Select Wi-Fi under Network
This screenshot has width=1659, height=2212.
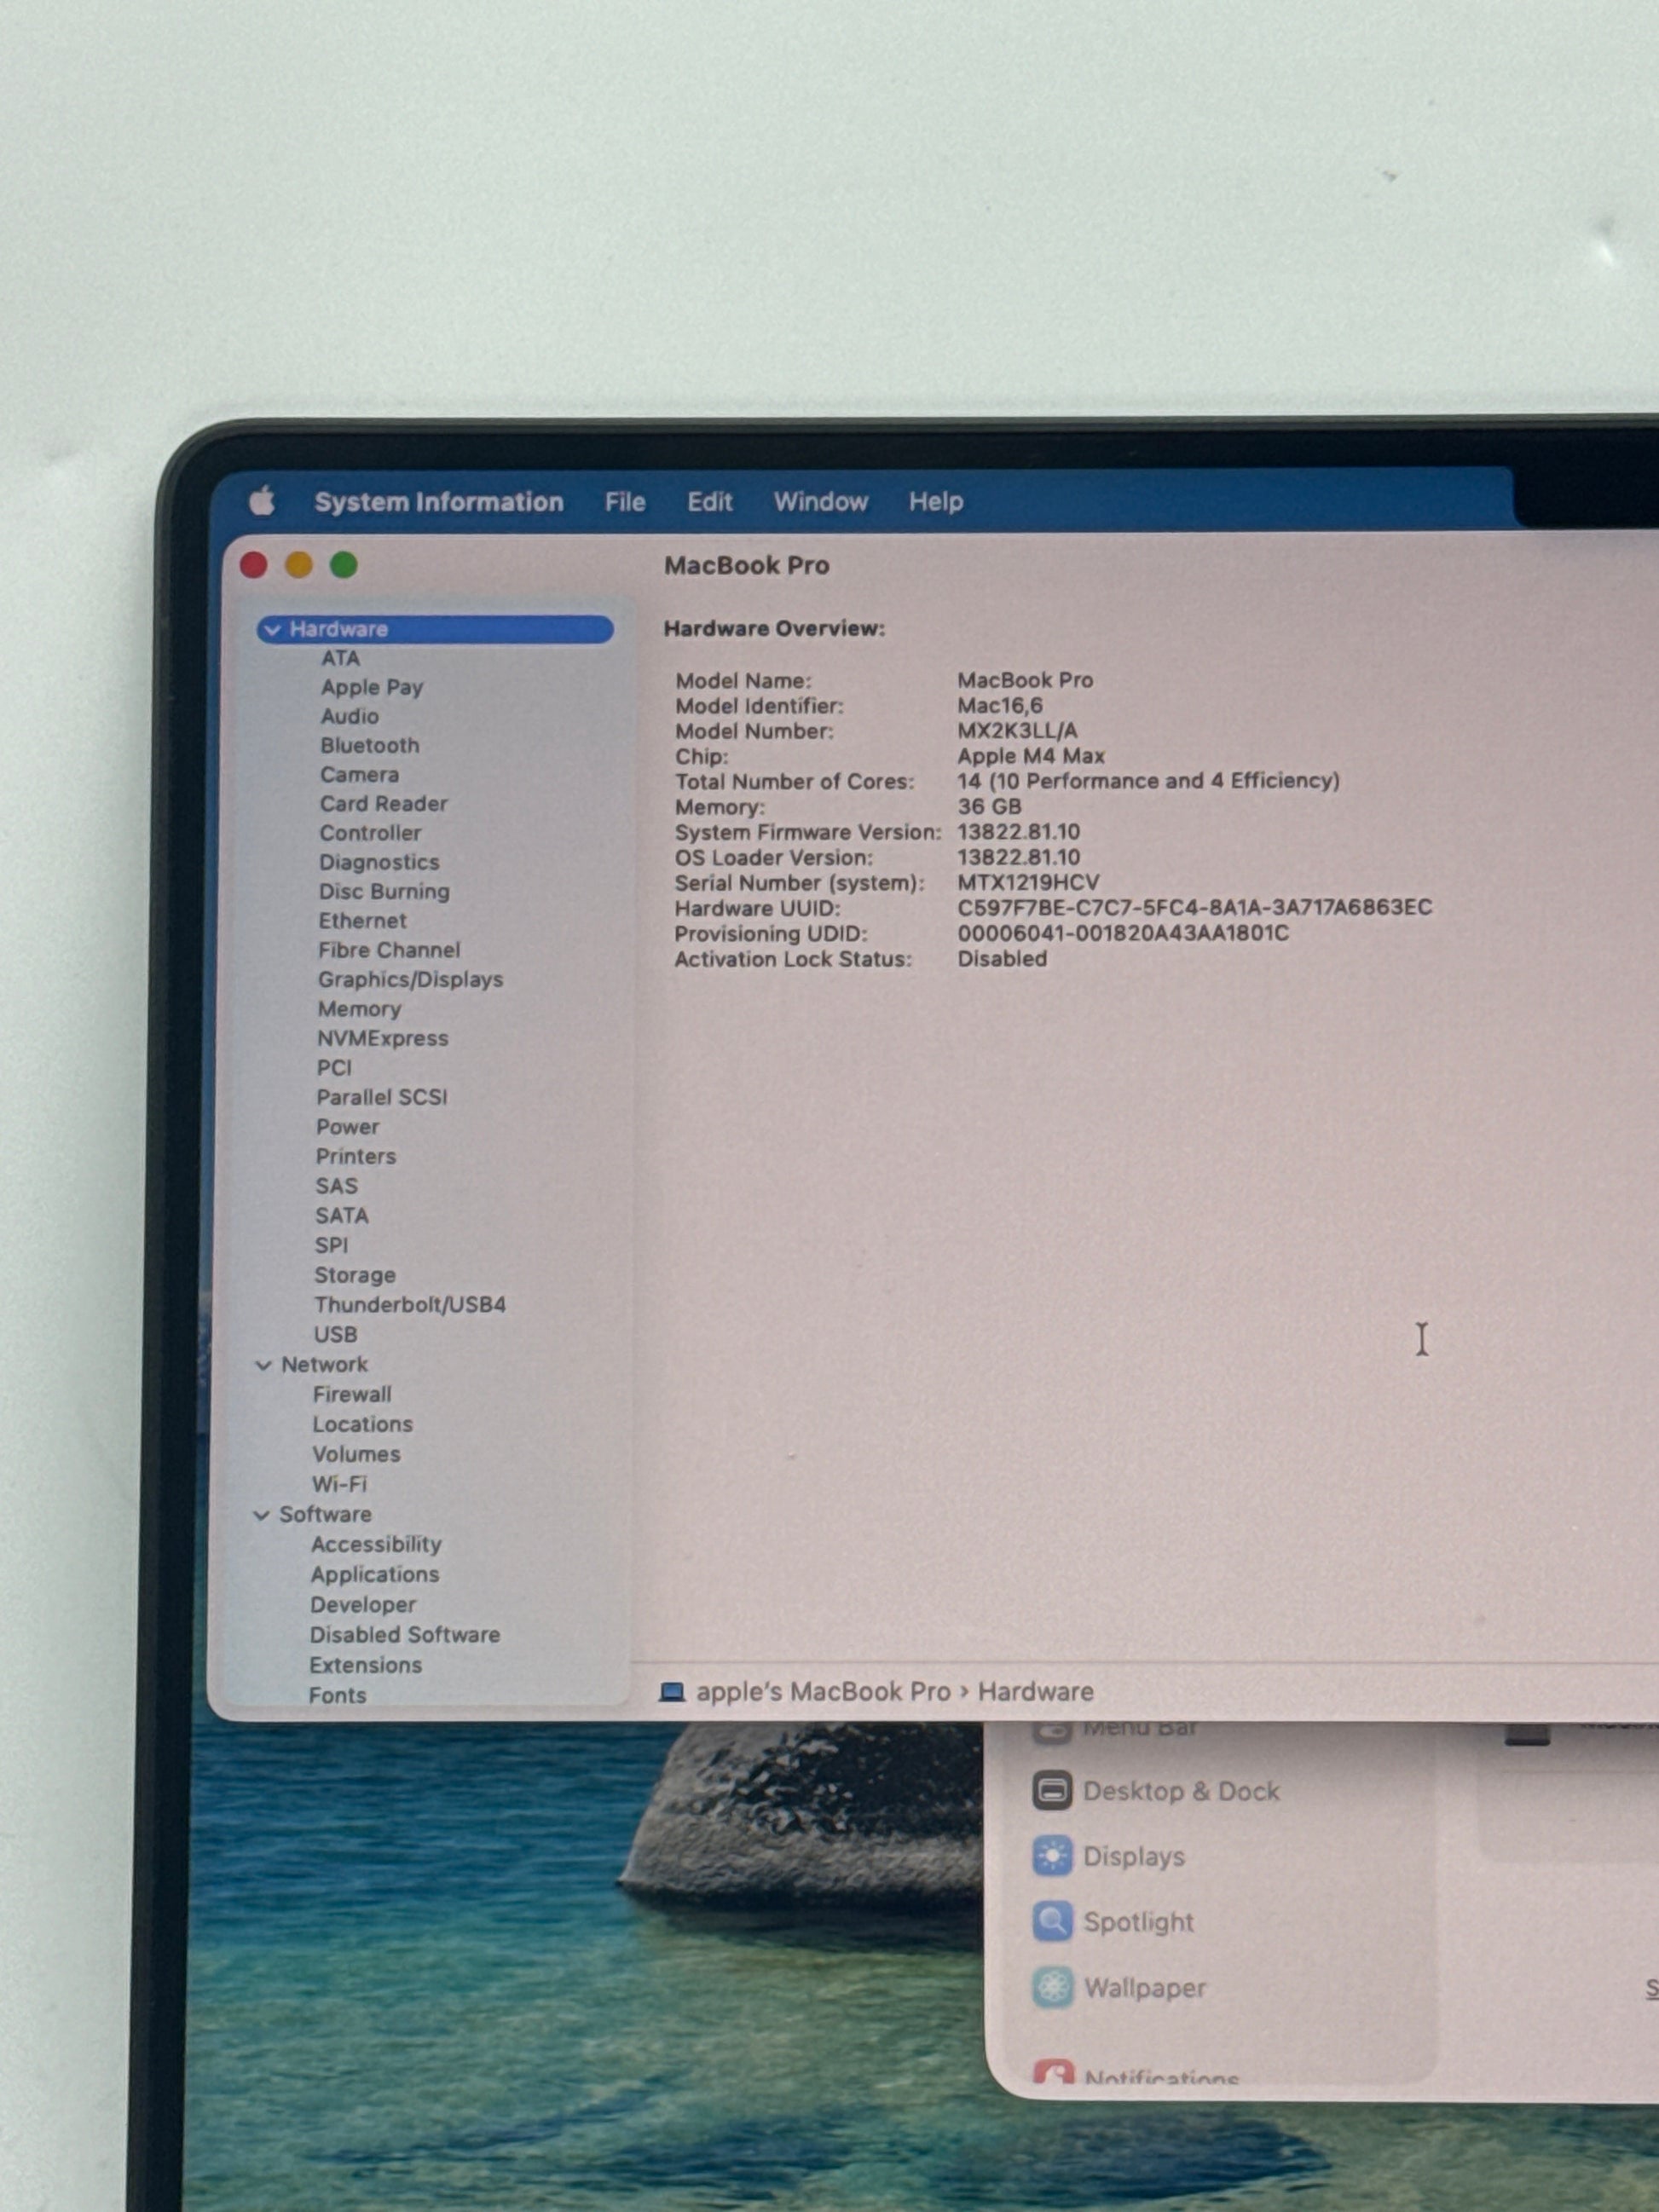coord(339,1484)
